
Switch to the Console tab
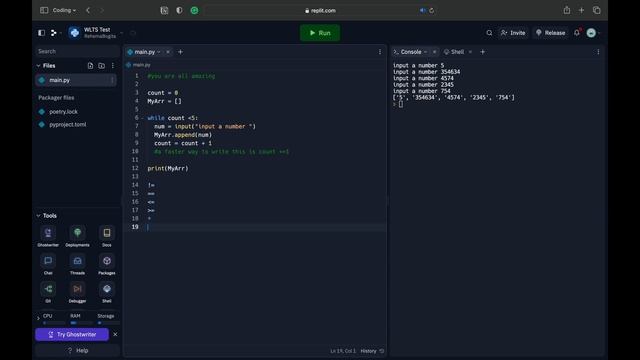click(x=411, y=52)
